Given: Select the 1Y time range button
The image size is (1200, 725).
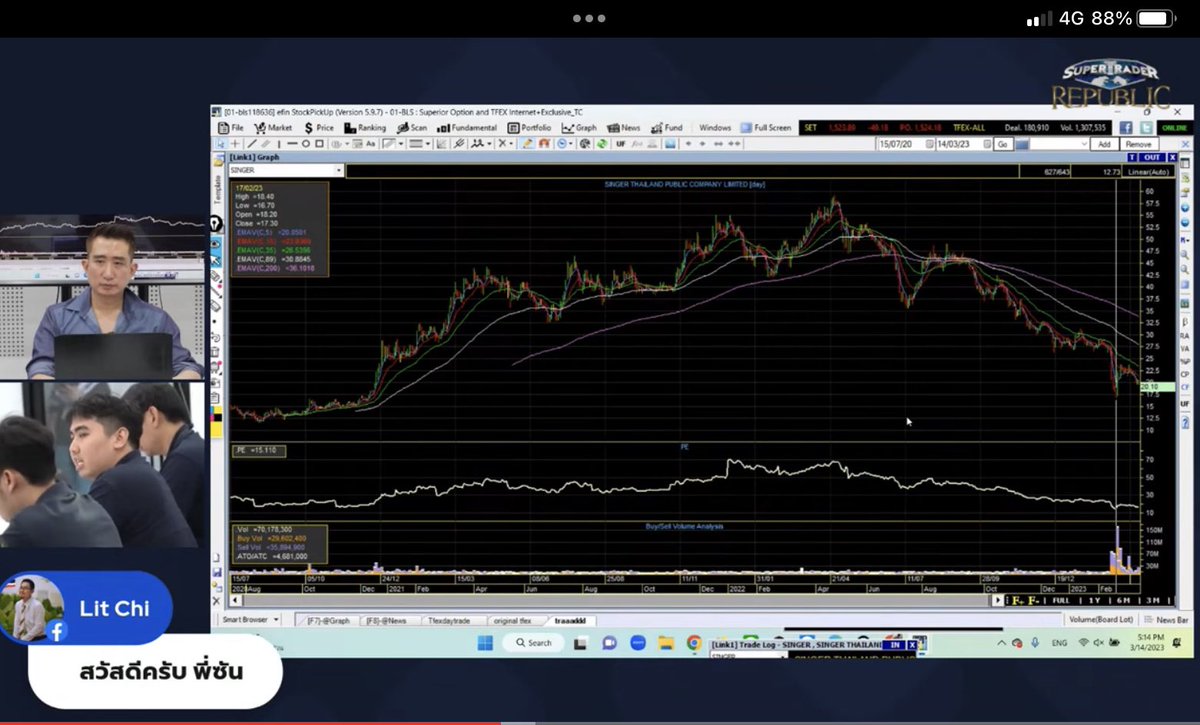Looking at the screenshot, I should click(1094, 600).
